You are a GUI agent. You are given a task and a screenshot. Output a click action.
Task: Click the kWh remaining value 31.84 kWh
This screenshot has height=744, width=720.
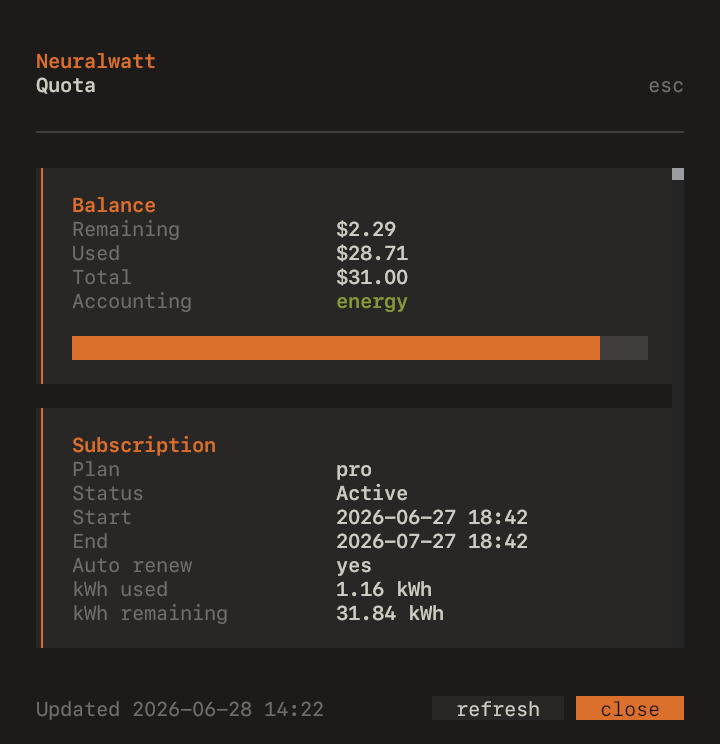pos(390,614)
